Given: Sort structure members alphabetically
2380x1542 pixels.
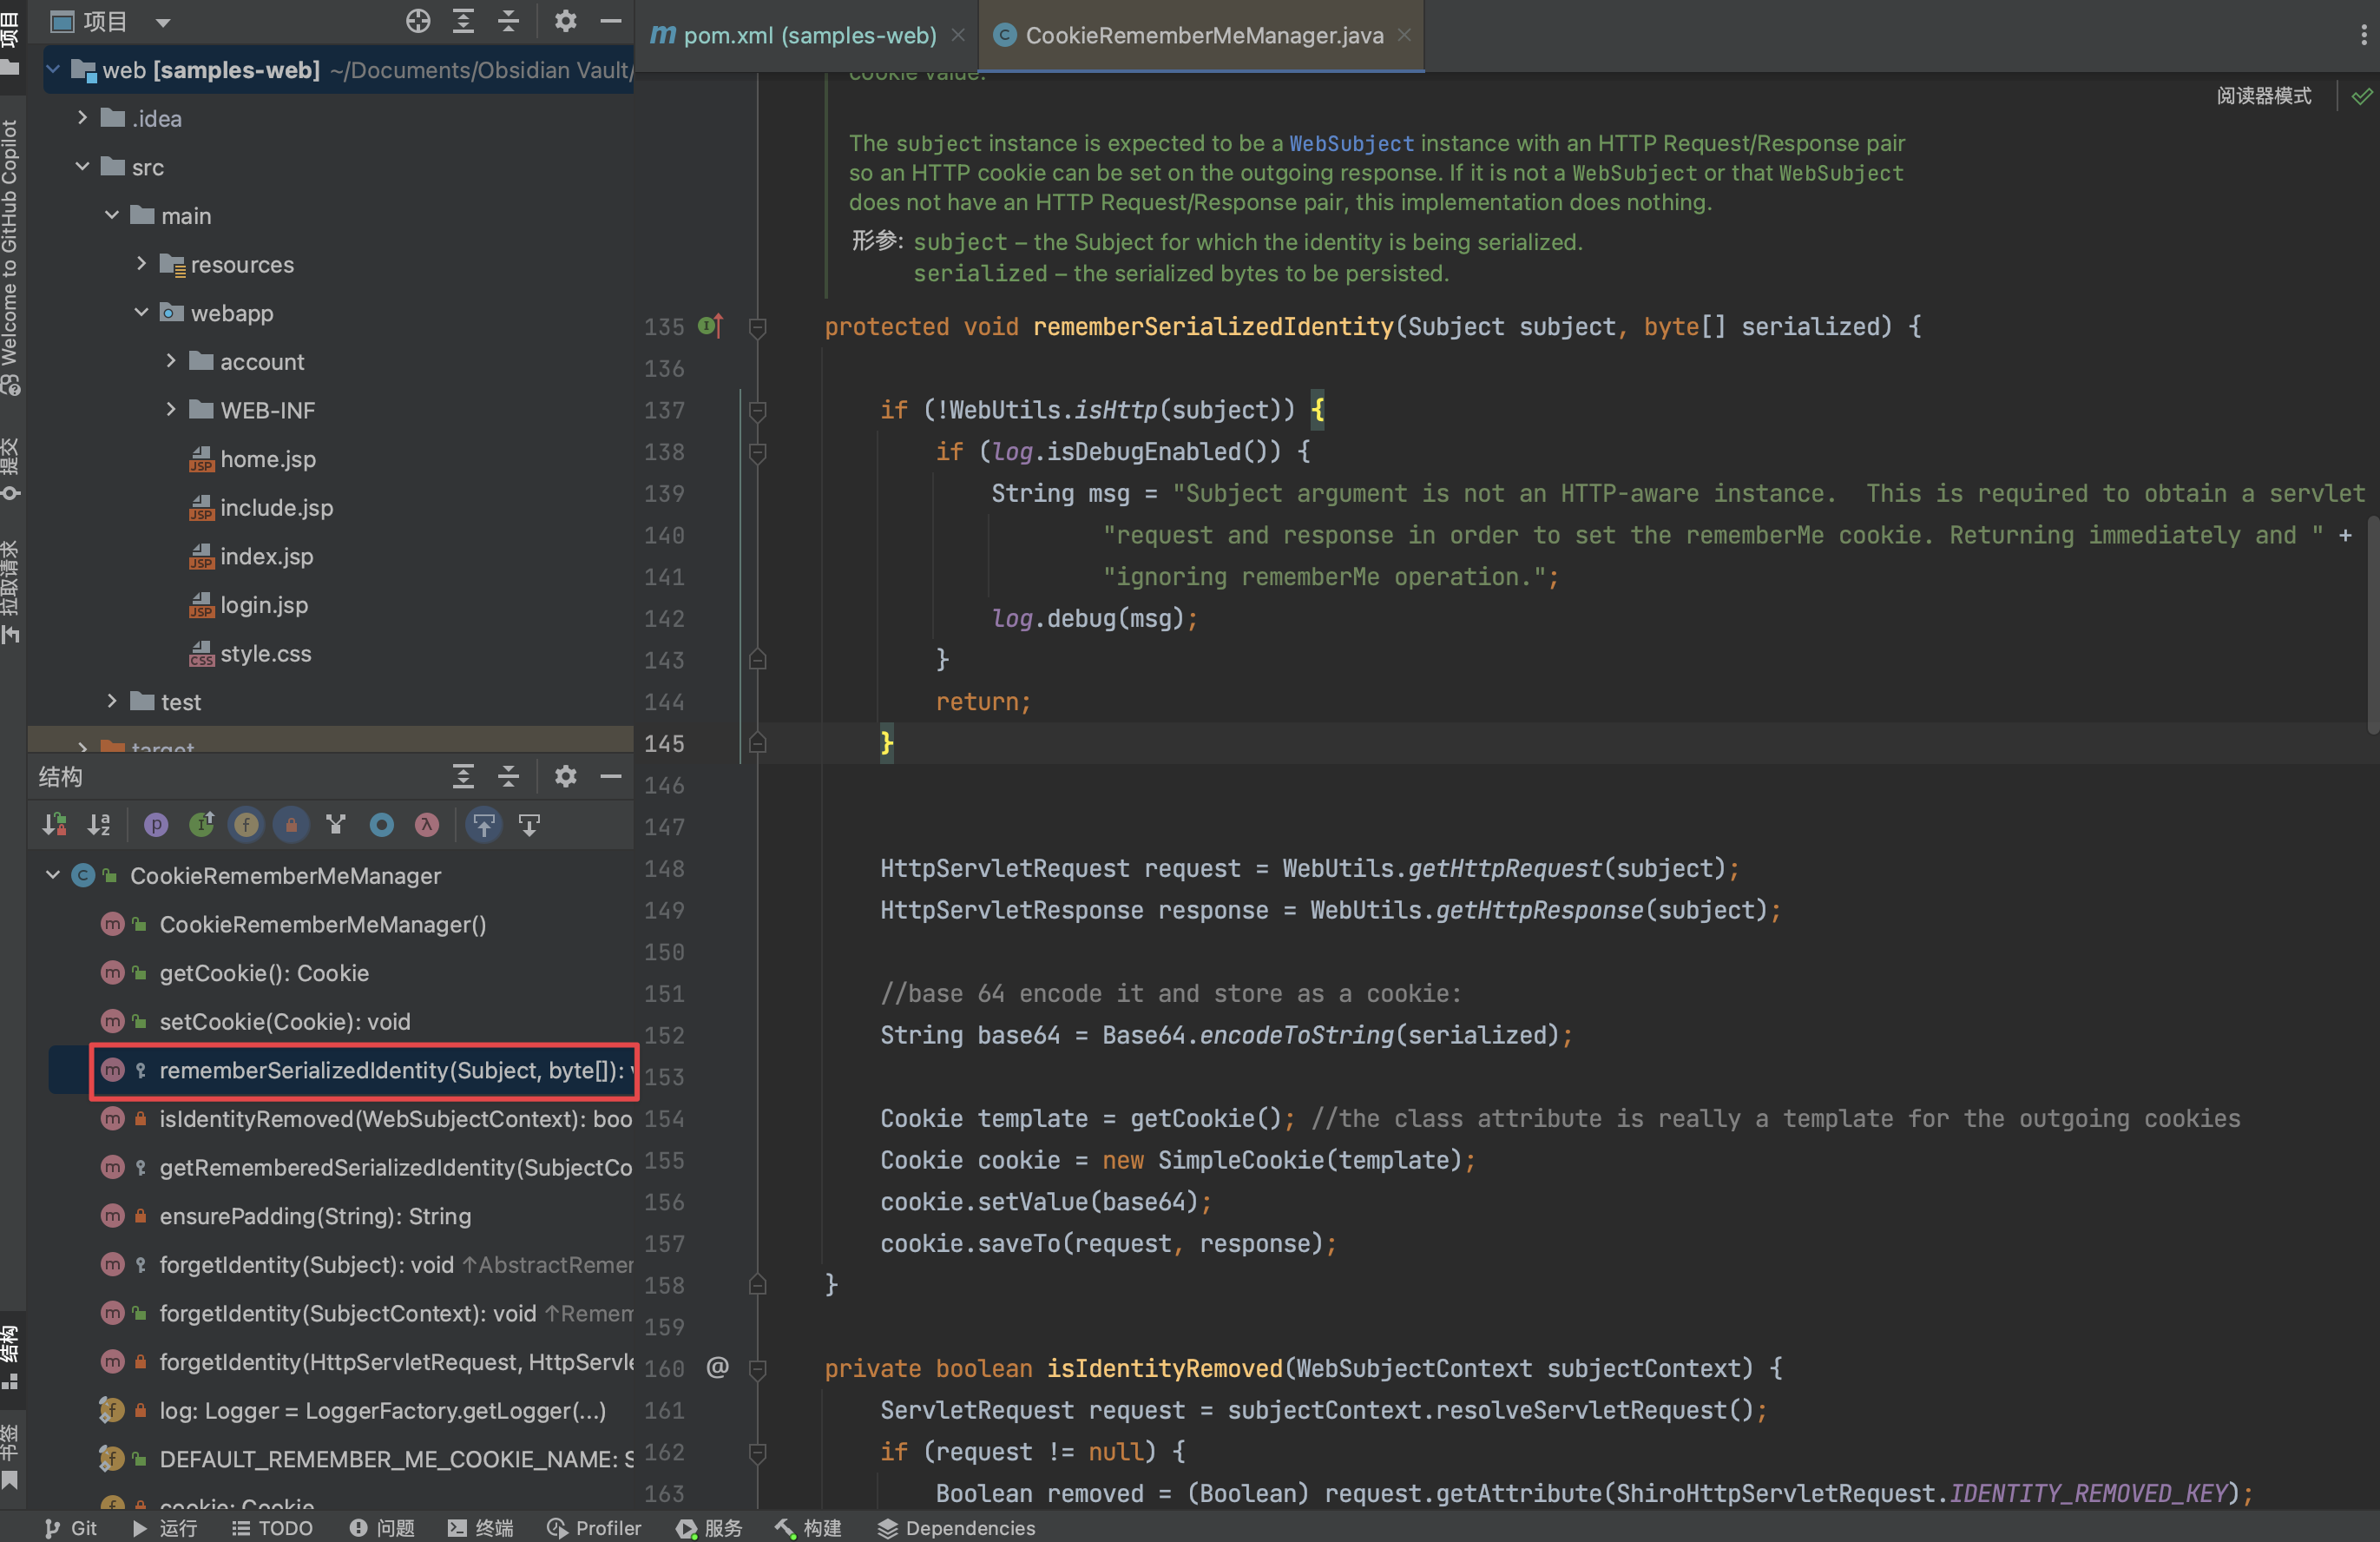Looking at the screenshot, I should click(99, 825).
